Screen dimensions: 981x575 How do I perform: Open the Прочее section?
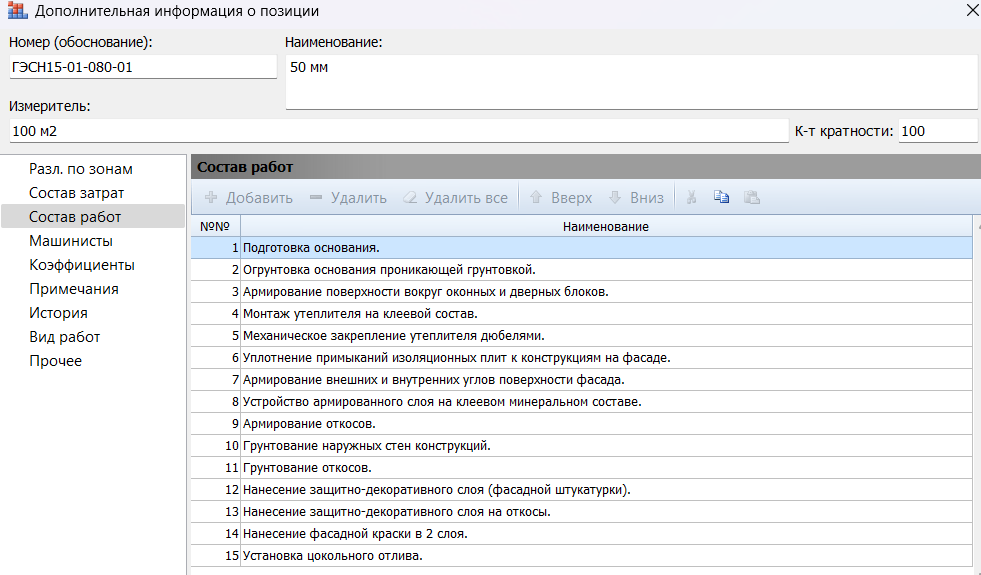pyautogui.click(x=93, y=360)
